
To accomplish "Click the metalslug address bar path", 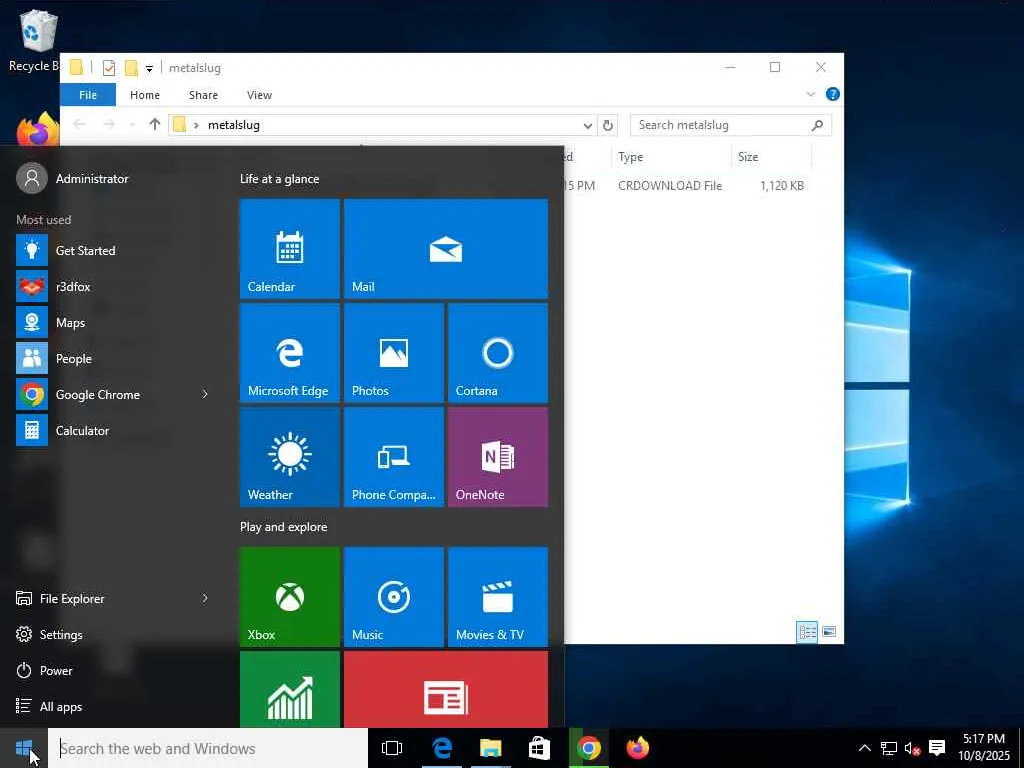I will pos(233,125).
